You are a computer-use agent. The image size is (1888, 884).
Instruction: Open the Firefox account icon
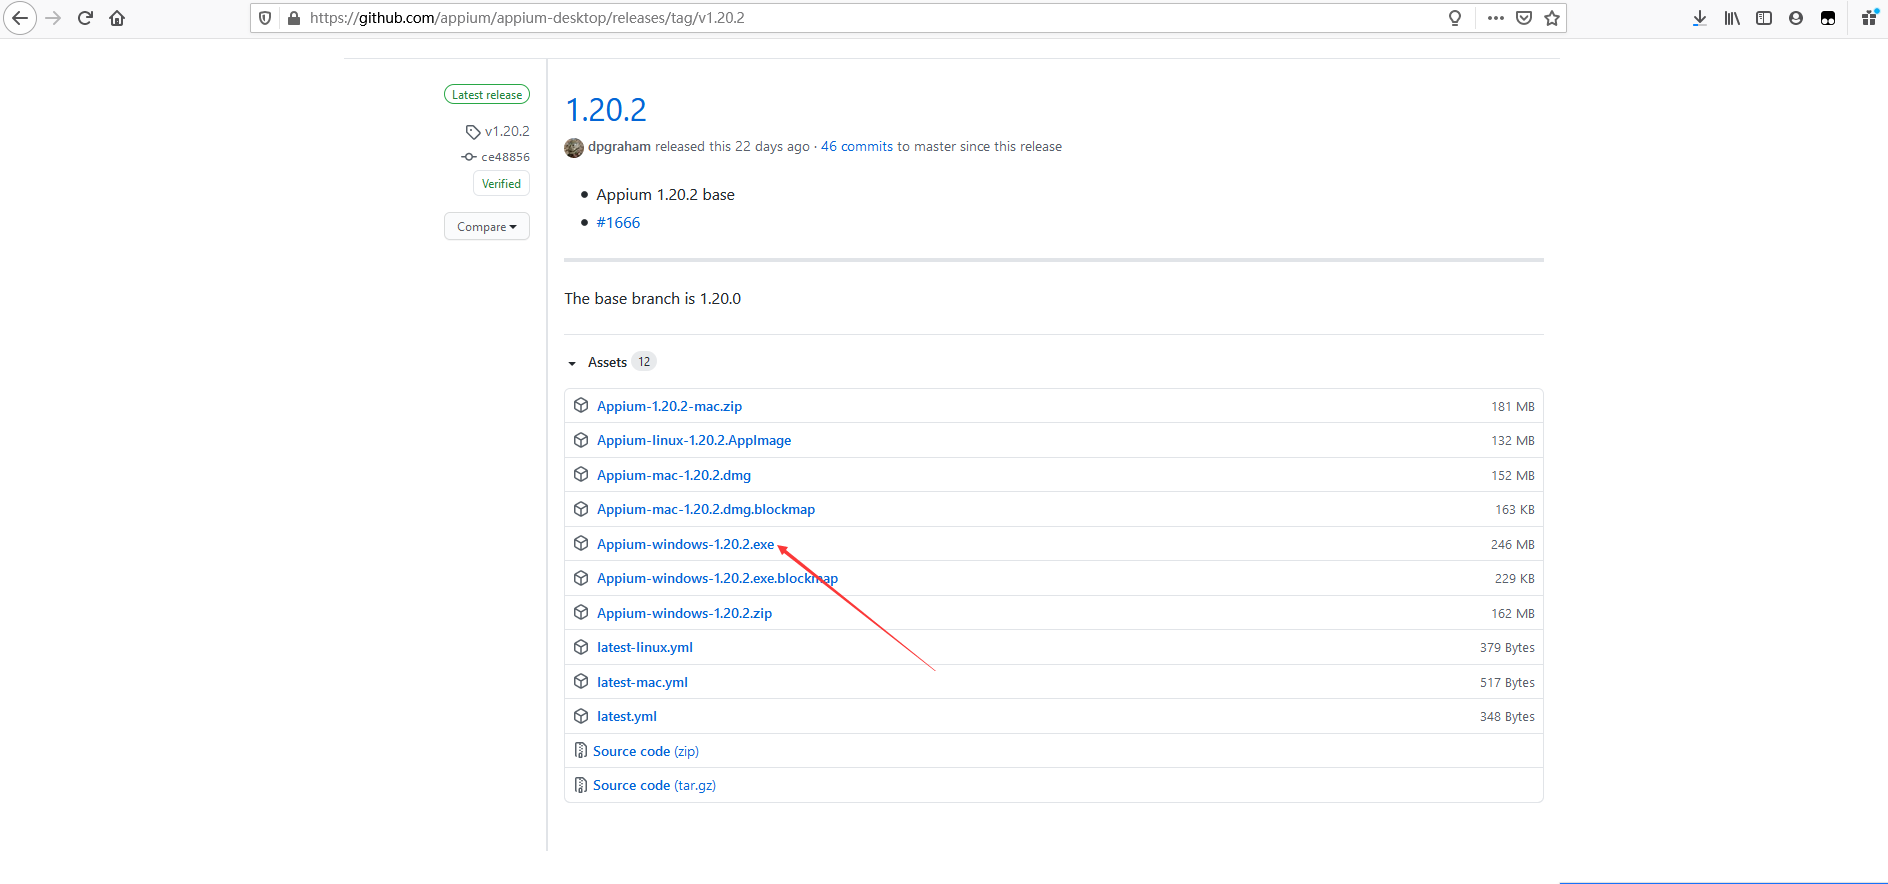pos(1796,18)
